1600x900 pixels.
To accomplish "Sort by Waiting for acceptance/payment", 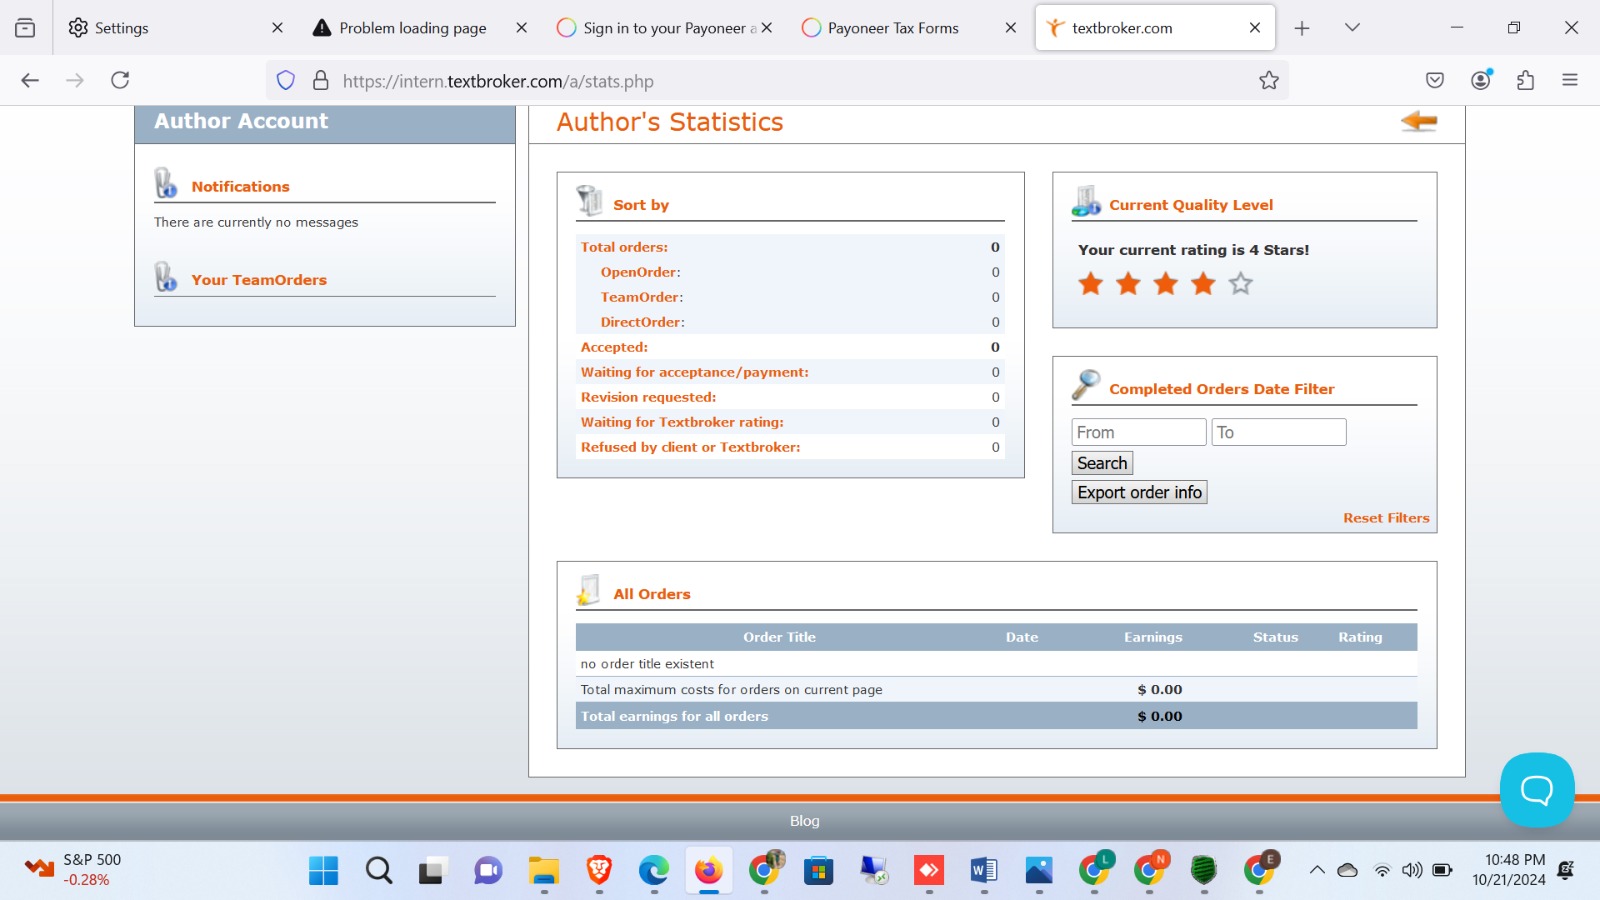I will (x=695, y=372).
